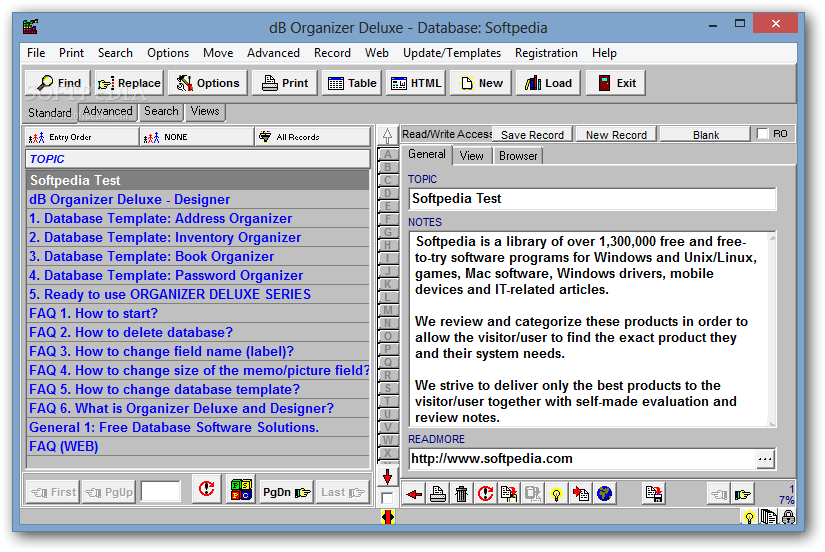
Task: Open the File menu
Action: pyautogui.click(x=36, y=53)
